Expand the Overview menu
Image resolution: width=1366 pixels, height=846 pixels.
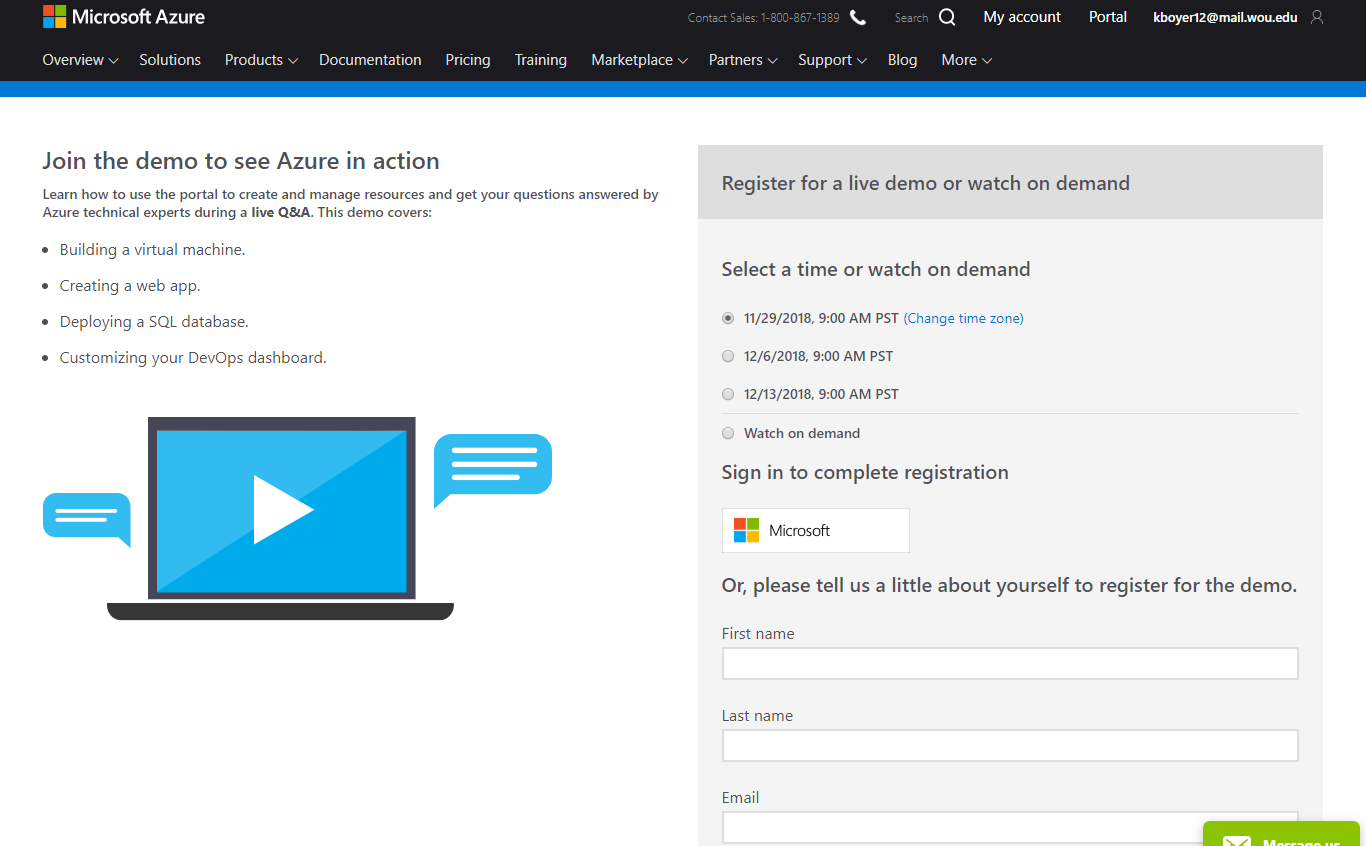(80, 60)
